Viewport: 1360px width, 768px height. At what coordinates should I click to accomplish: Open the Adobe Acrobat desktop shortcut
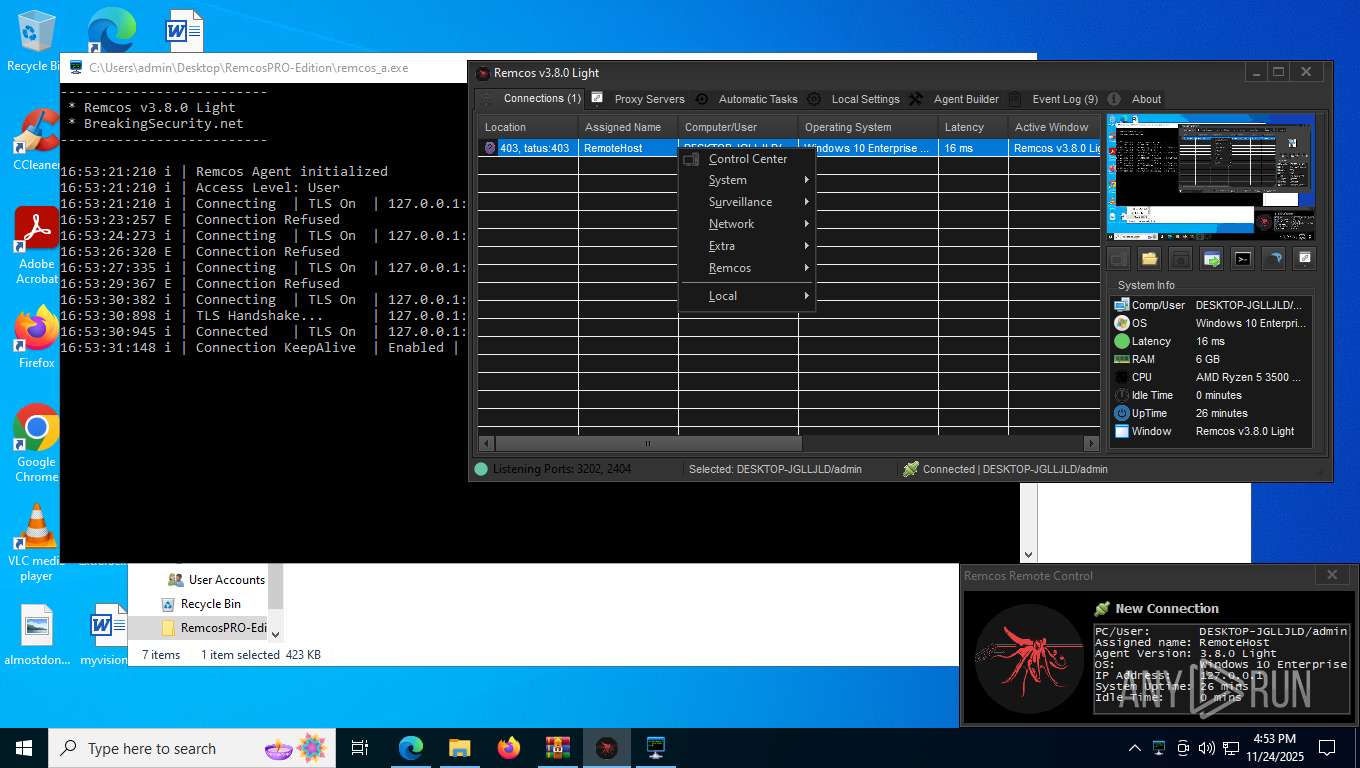click(36, 246)
